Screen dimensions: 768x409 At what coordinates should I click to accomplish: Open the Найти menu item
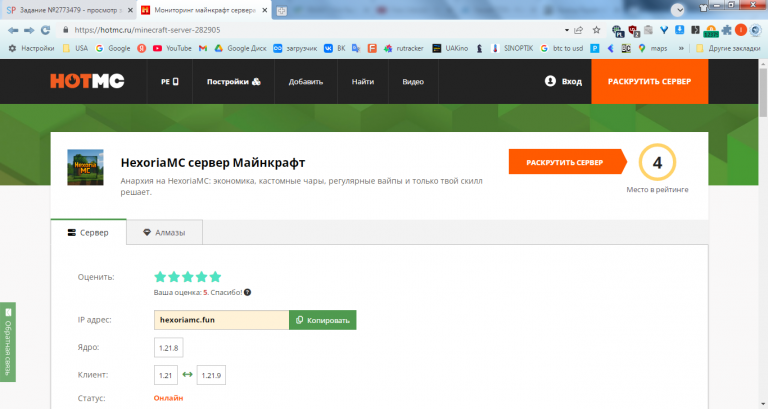pos(363,82)
